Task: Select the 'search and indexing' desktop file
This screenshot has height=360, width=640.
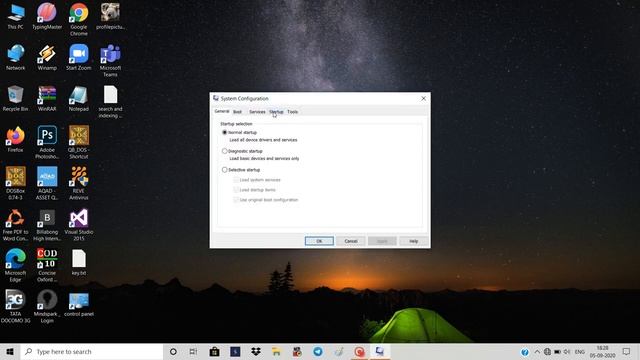Action: pos(110,102)
